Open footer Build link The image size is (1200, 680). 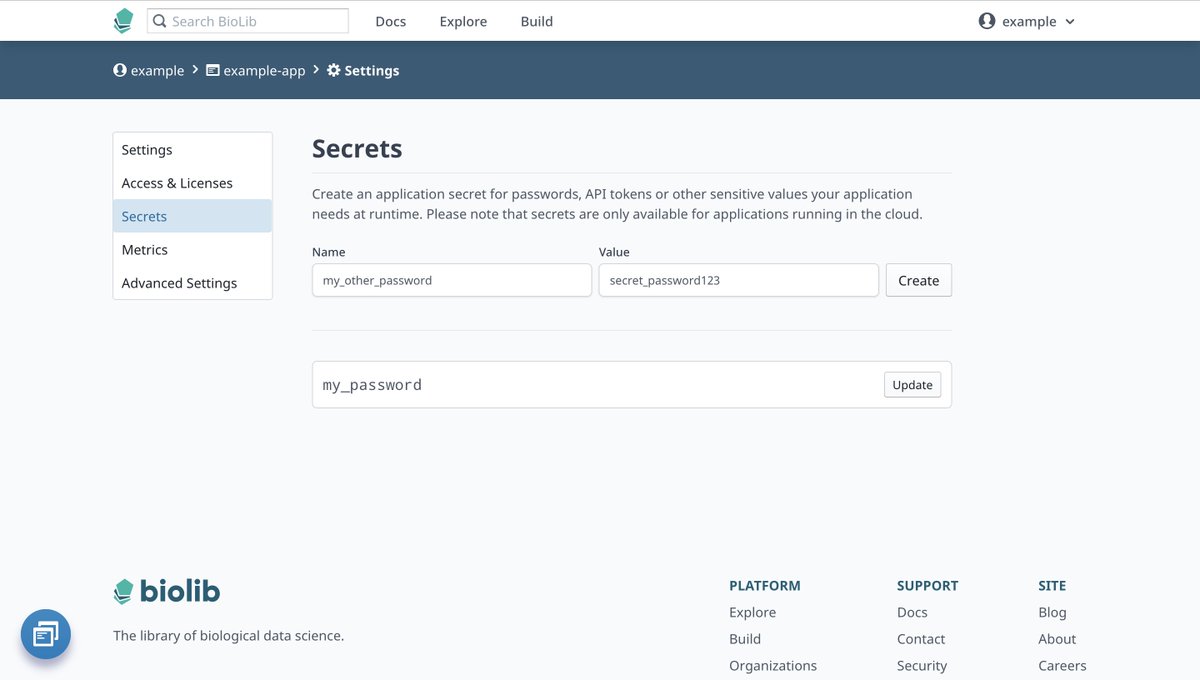click(x=745, y=639)
